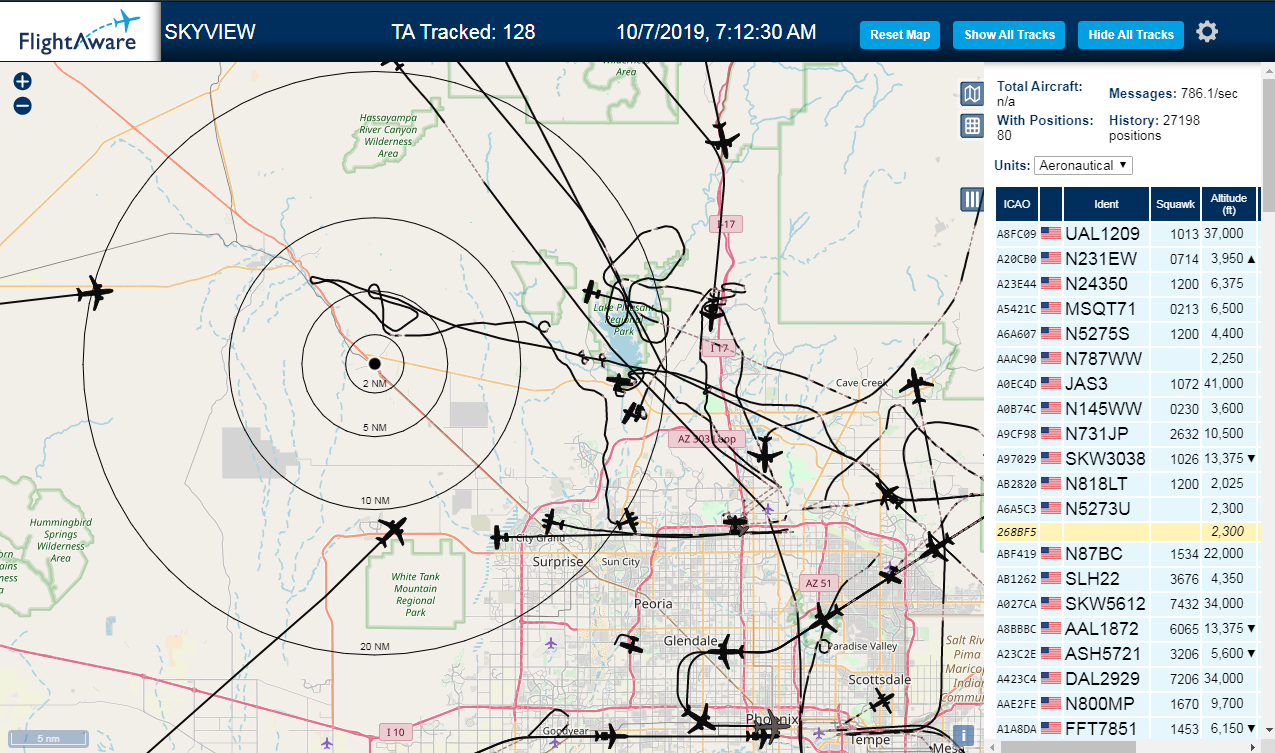Click the FlightAware logo

point(80,32)
